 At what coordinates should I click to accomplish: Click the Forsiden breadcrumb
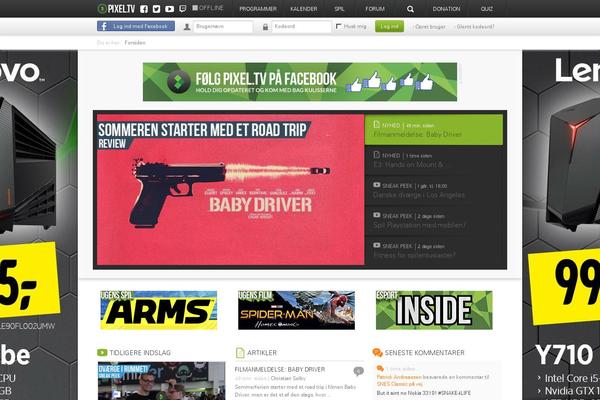pyautogui.click(x=135, y=42)
